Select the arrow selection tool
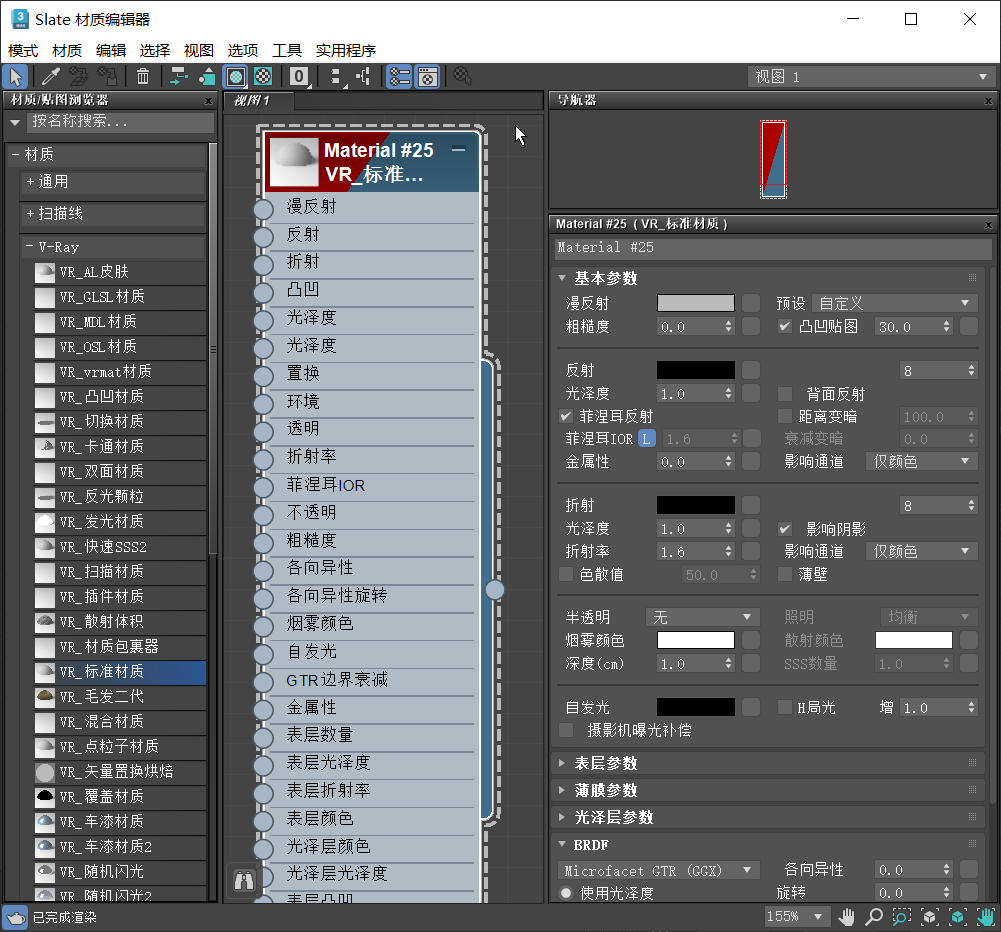Screen dimensions: 1001x932 pyautogui.click(x=15, y=77)
